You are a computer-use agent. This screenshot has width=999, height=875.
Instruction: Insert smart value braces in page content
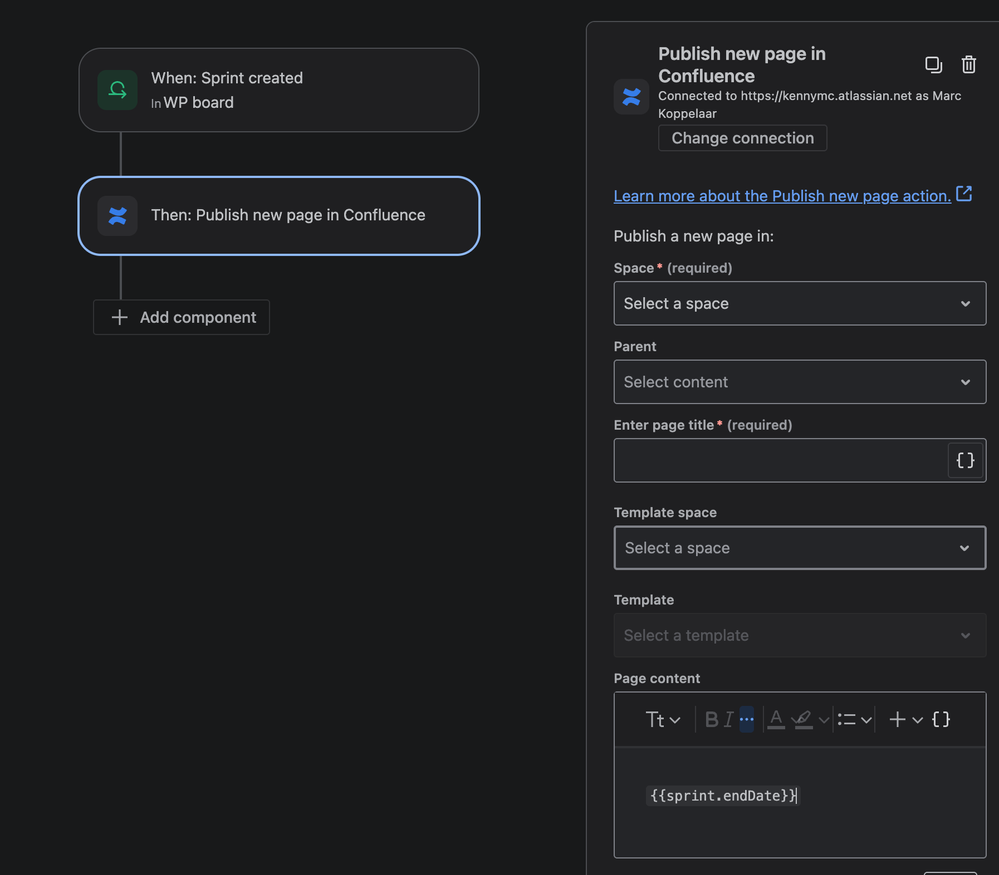pyautogui.click(x=941, y=720)
